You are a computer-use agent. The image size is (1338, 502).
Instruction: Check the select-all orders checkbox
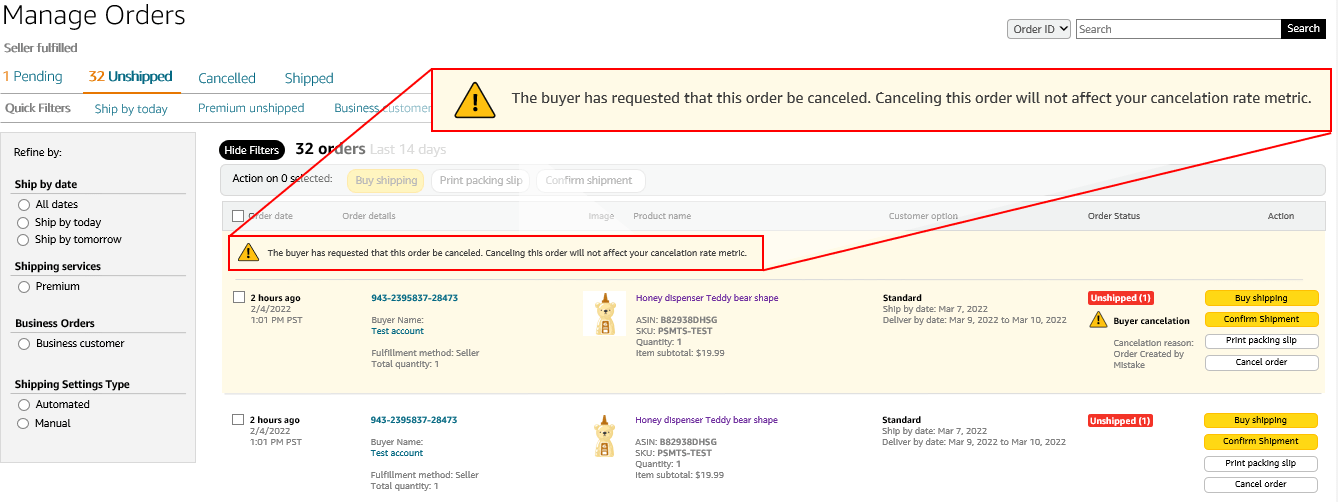[x=238, y=216]
